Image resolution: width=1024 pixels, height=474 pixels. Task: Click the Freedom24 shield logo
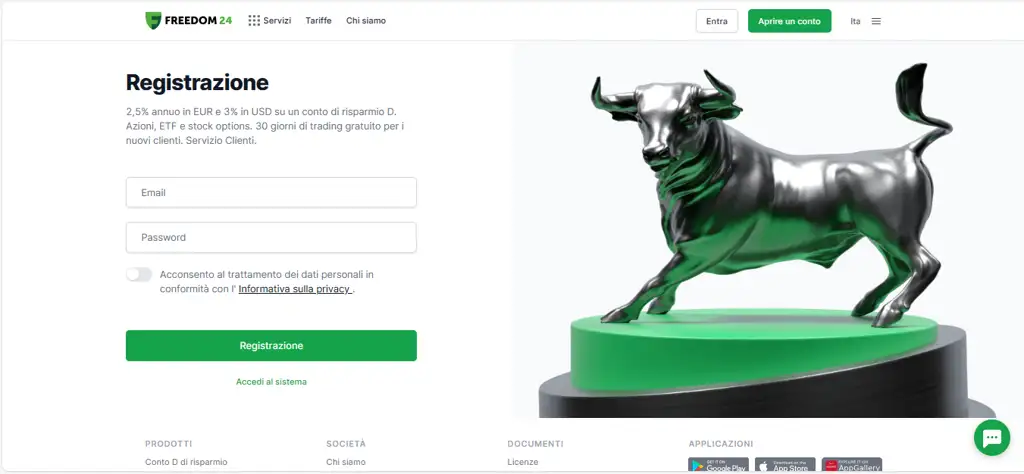pos(153,21)
